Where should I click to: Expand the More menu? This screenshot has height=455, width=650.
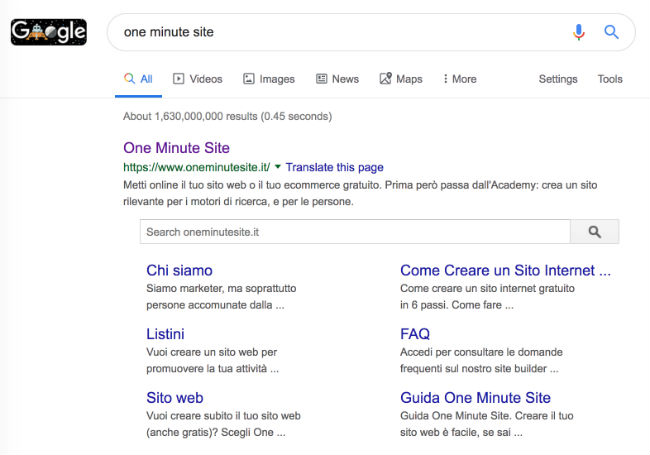pyautogui.click(x=460, y=79)
